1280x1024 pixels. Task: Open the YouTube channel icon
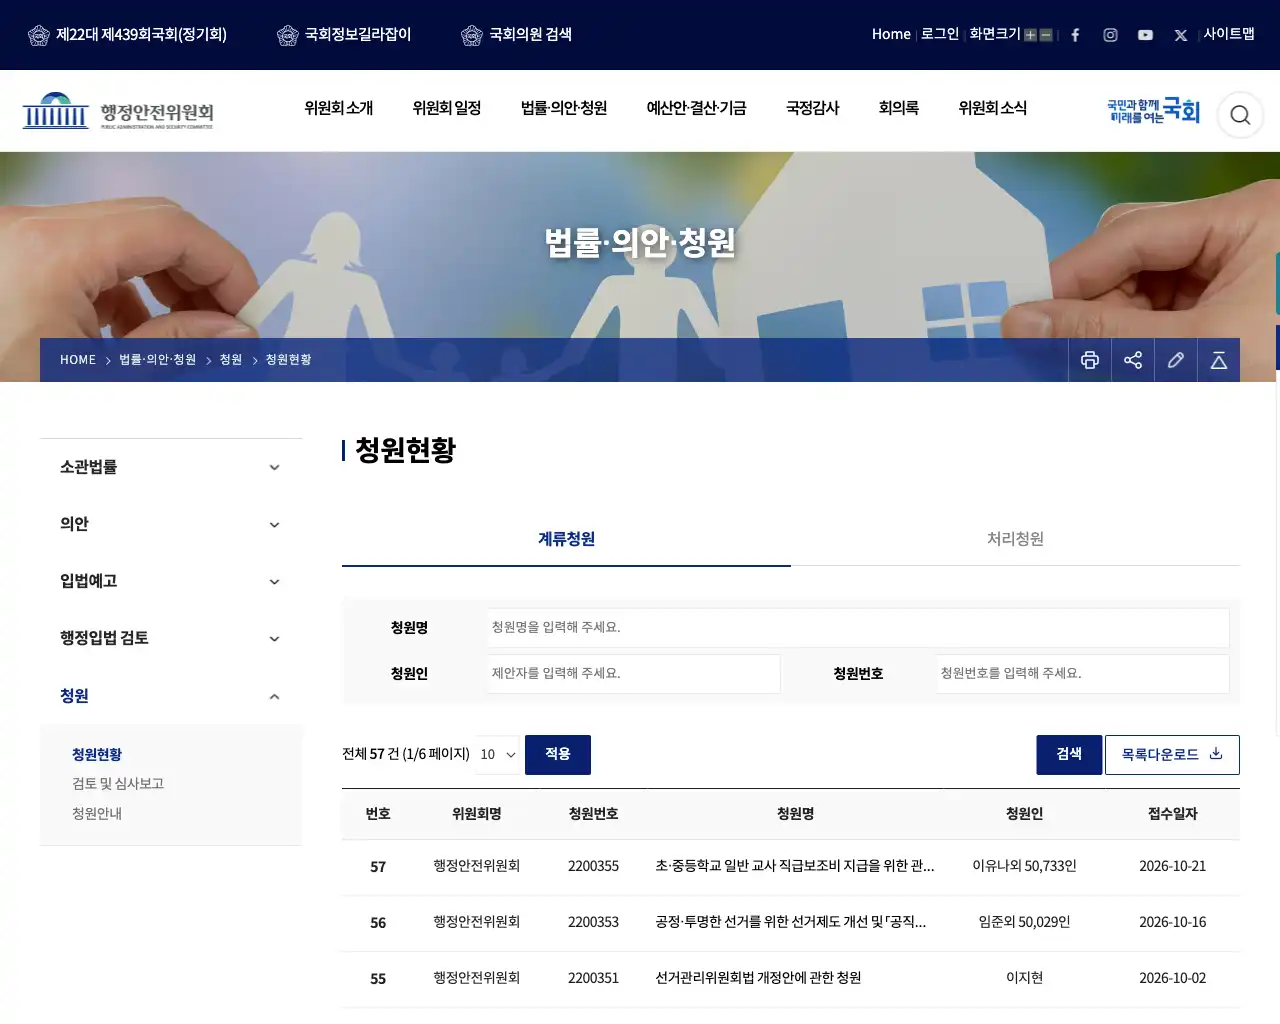click(x=1145, y=35)
